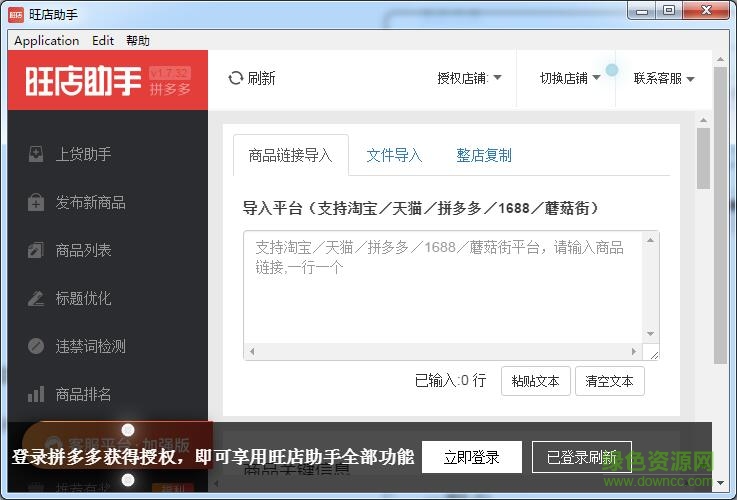
Task: Click the 违禁词检测 circle icon
Action: click(36, 346)
